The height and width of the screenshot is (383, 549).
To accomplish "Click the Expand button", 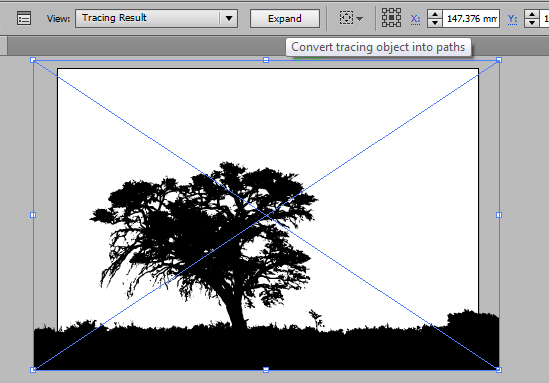I will [285, 19].
